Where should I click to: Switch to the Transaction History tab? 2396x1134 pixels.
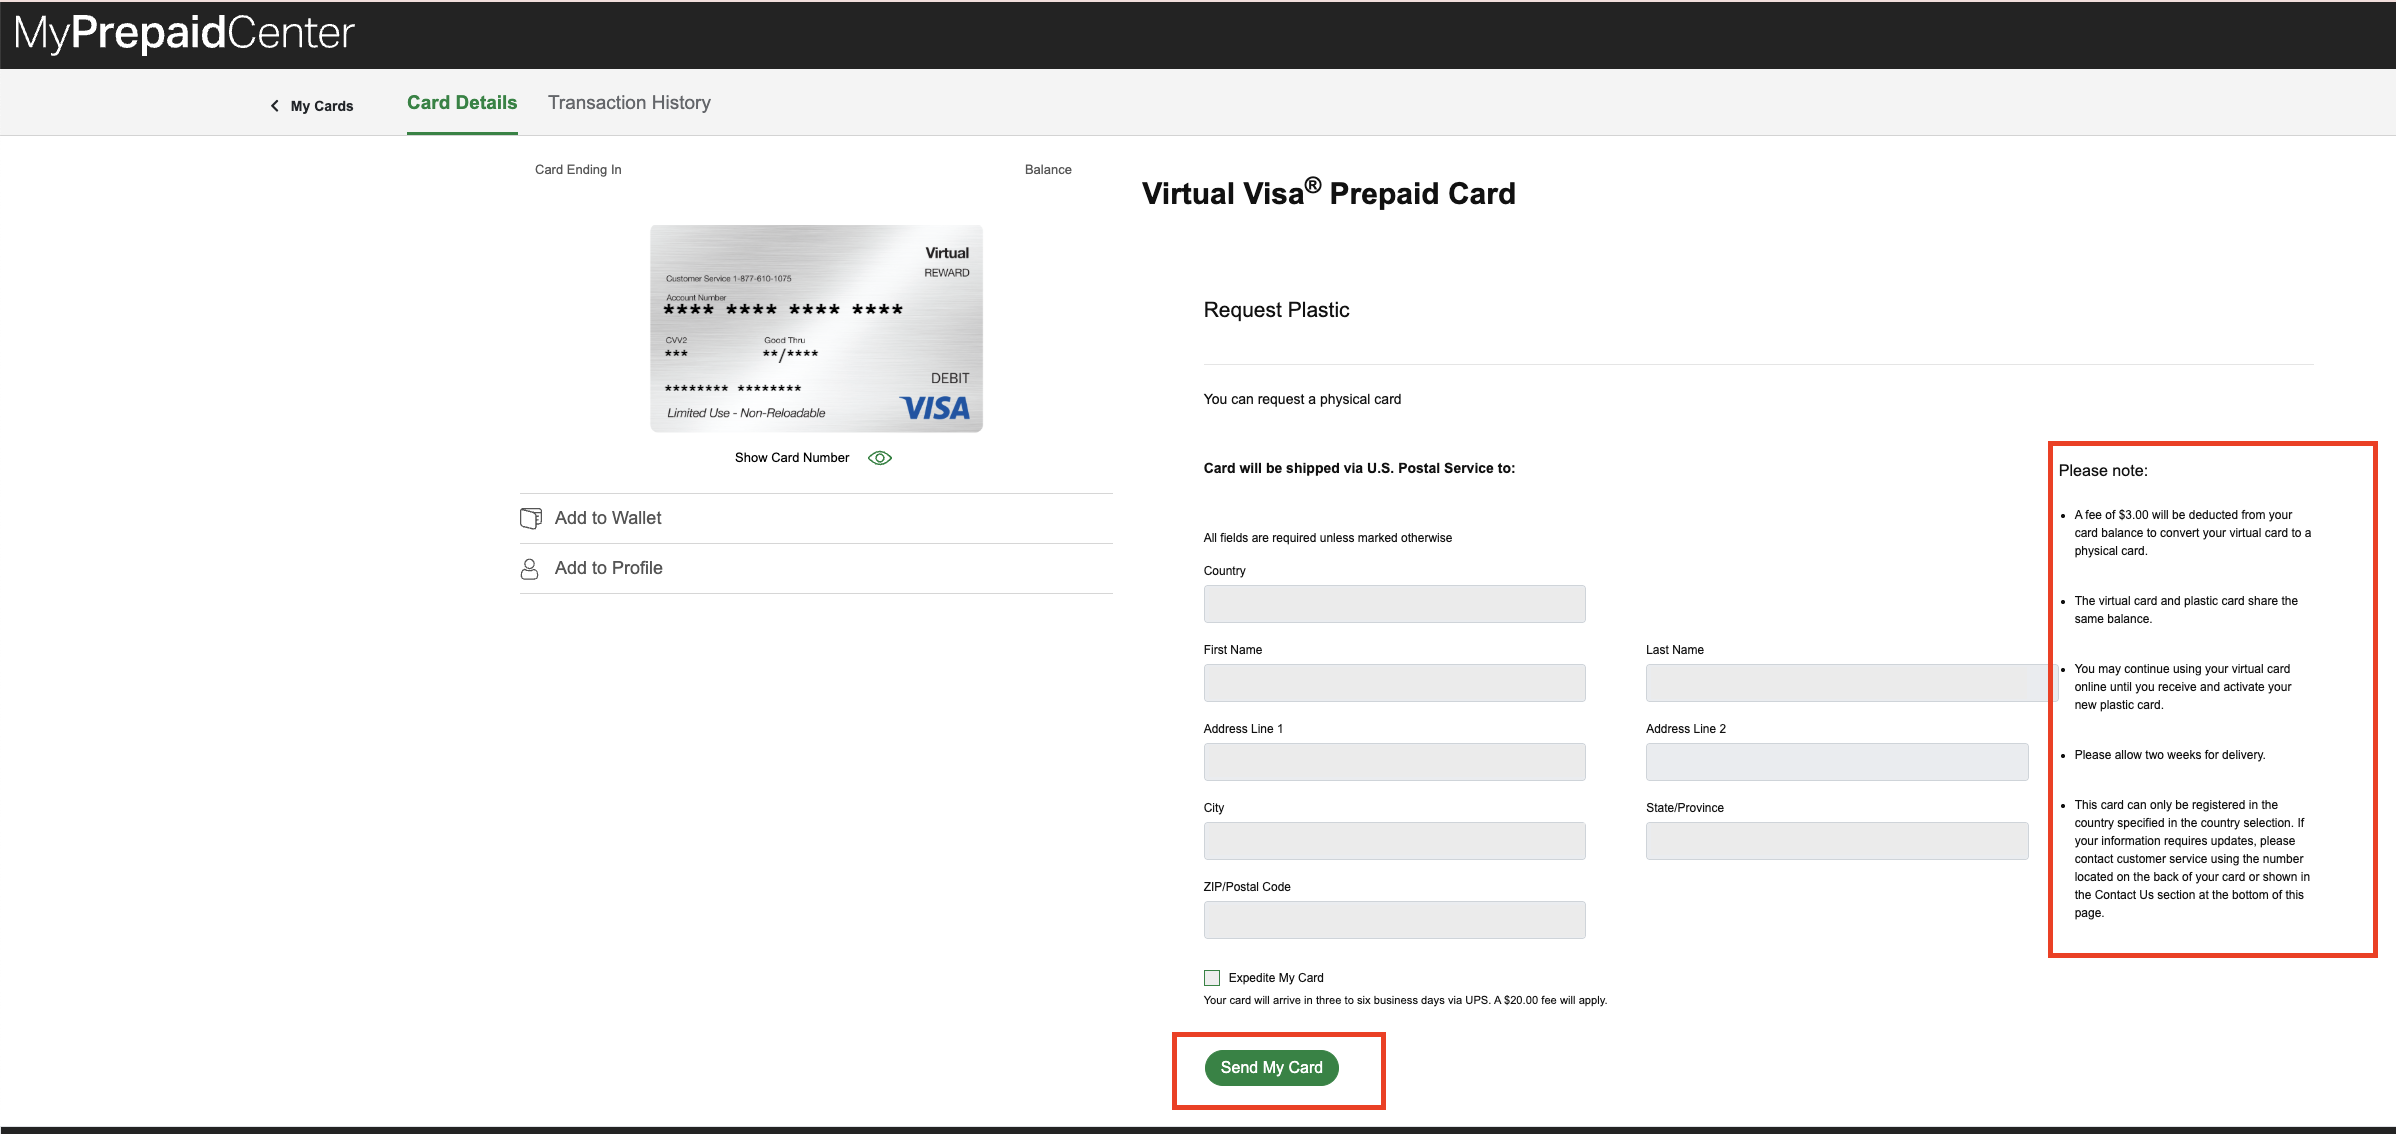coord(629,103)
